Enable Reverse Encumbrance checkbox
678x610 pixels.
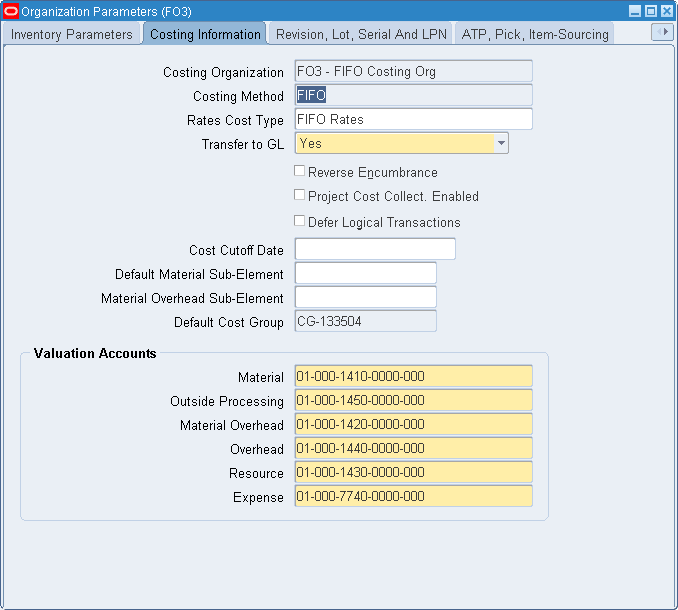click(x=299, y=171)
